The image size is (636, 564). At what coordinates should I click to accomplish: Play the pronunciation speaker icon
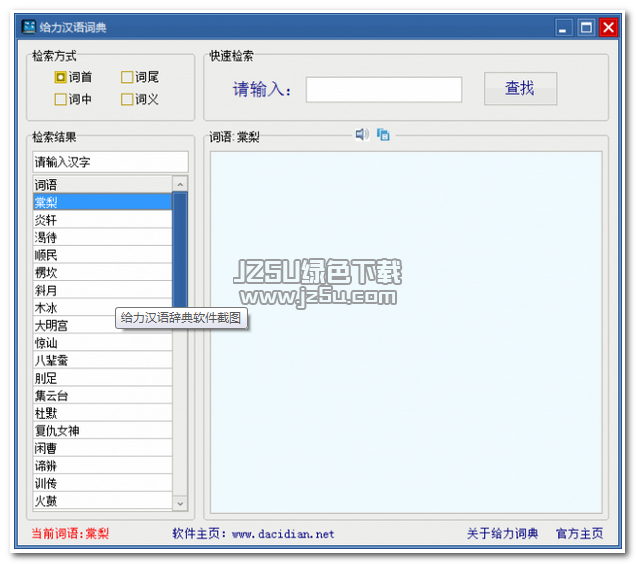tap(362, 134)
